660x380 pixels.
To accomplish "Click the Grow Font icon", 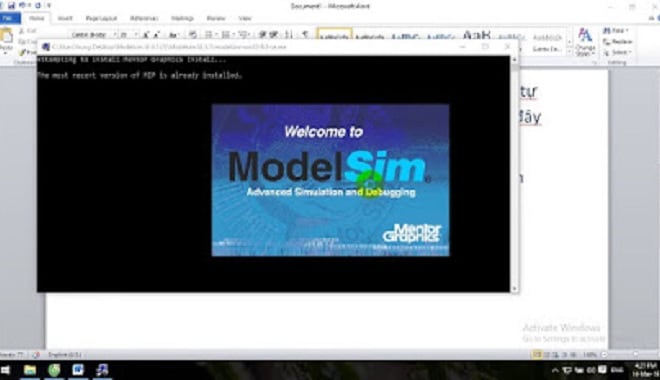I will [x=146, y=35].
